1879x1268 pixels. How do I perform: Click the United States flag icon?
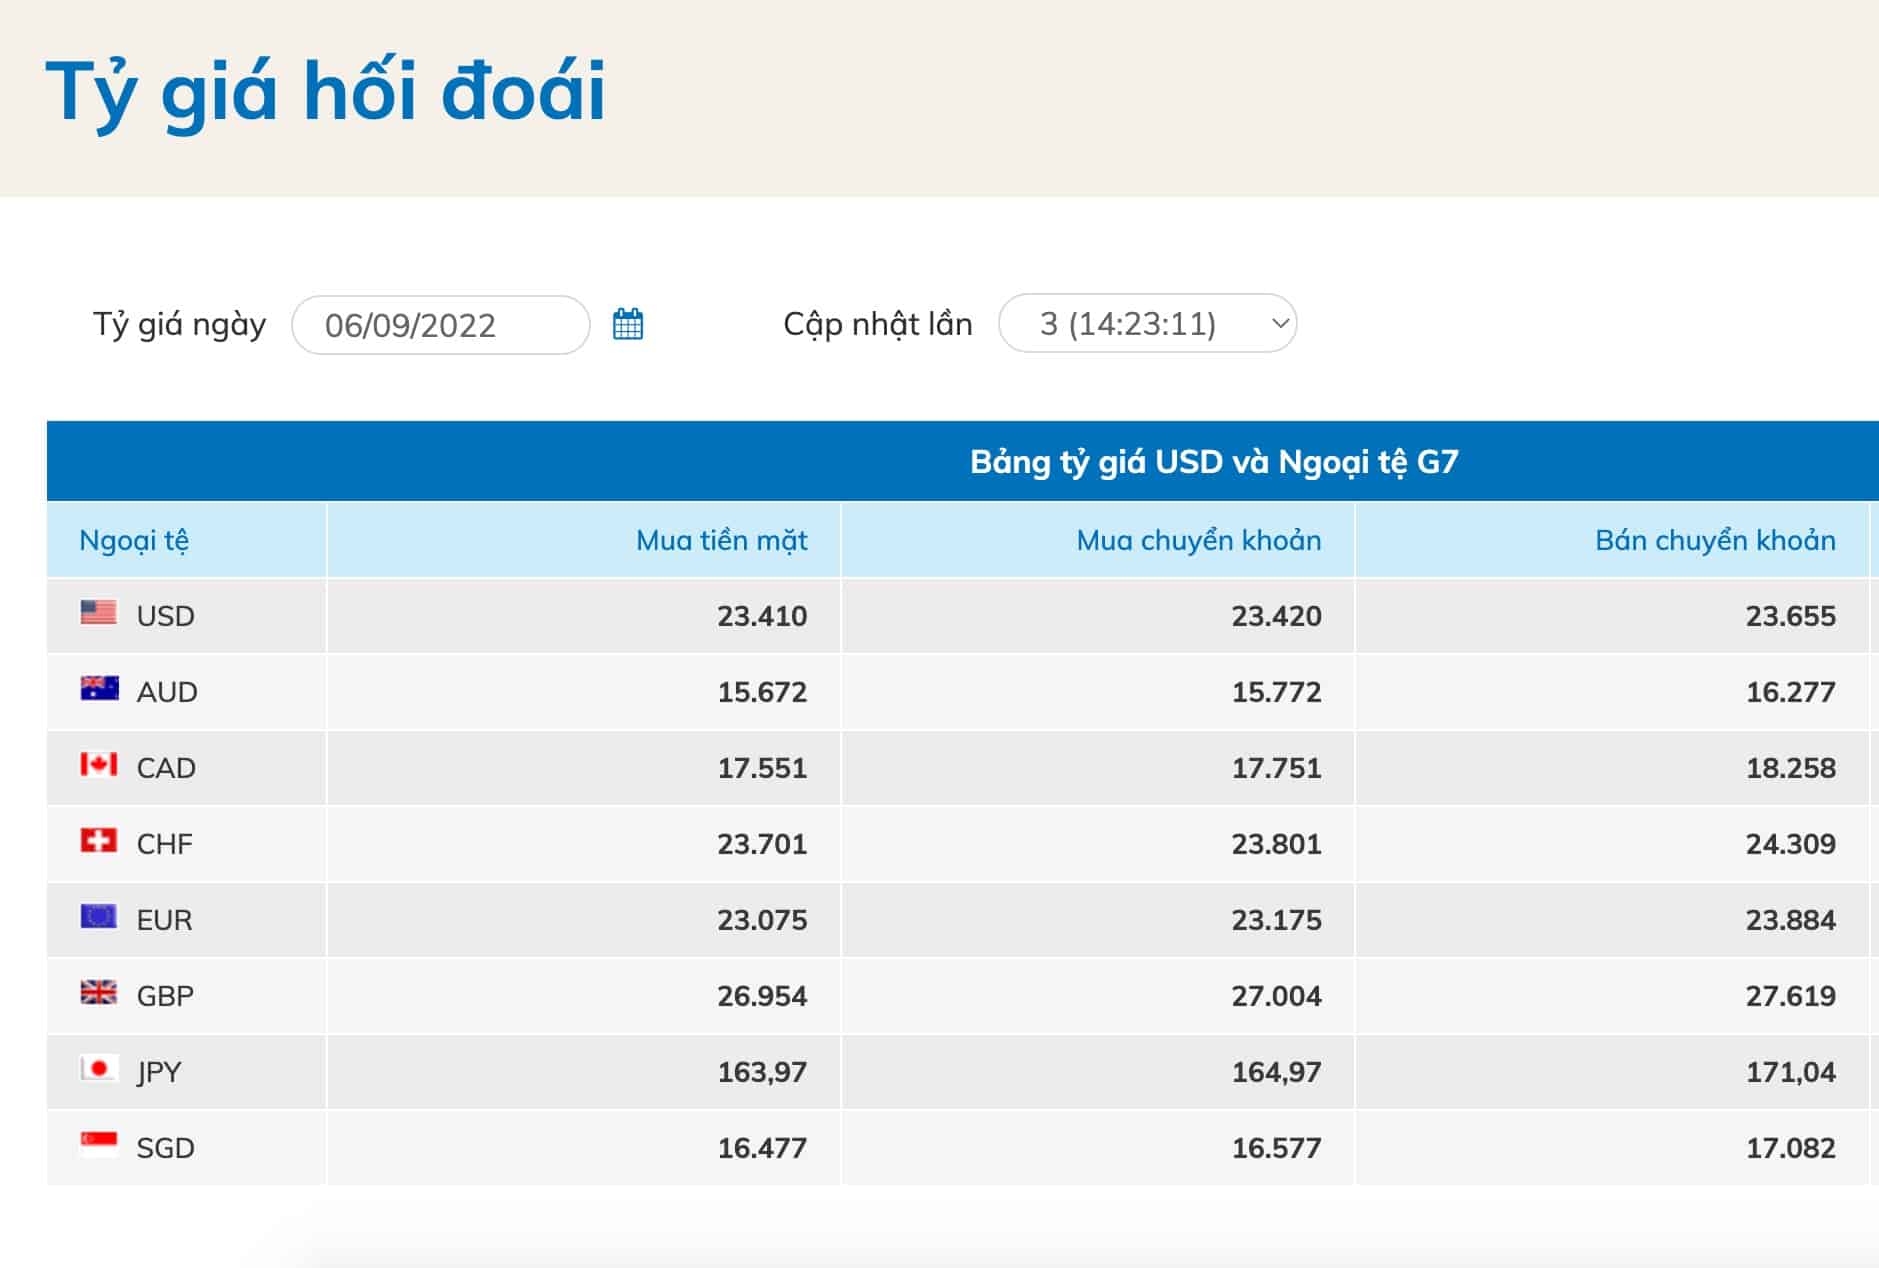click(99, 612)
